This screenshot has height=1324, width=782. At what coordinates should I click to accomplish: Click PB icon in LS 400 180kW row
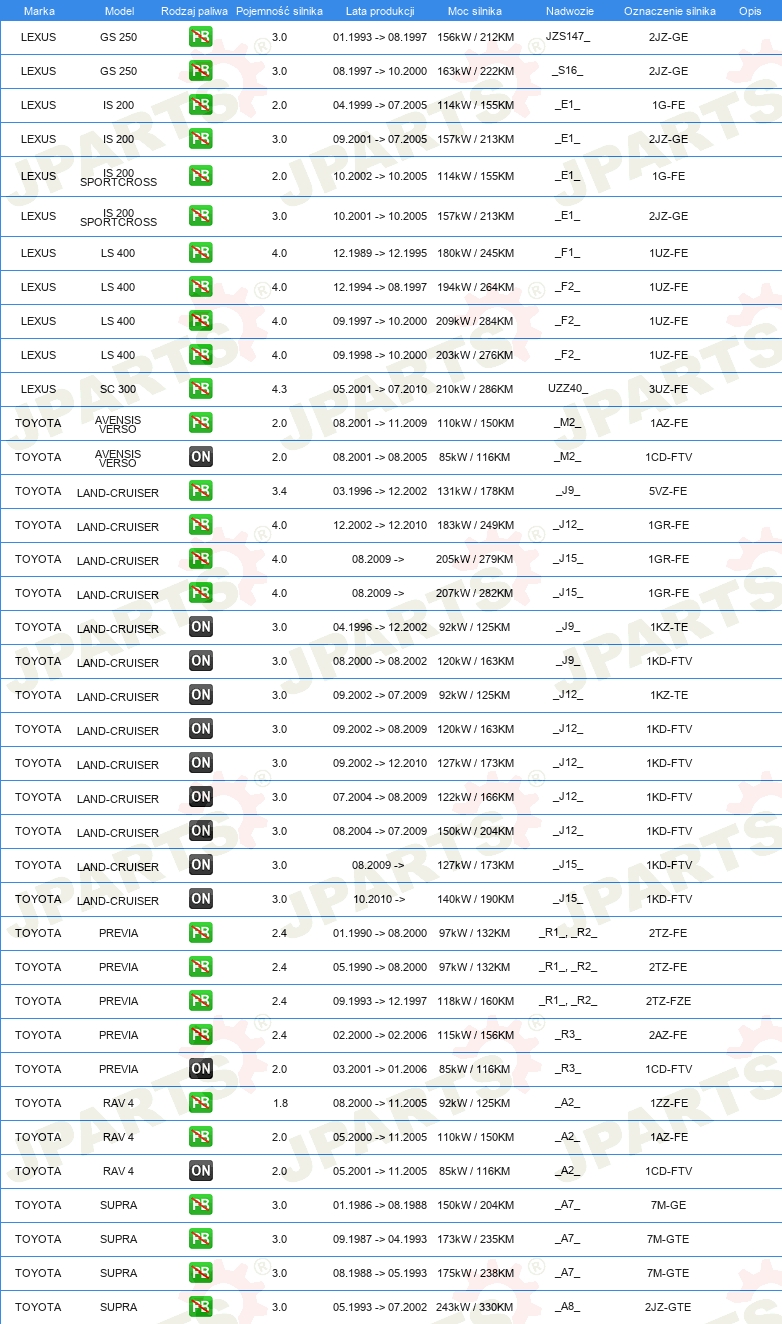(x=201, y=253)
